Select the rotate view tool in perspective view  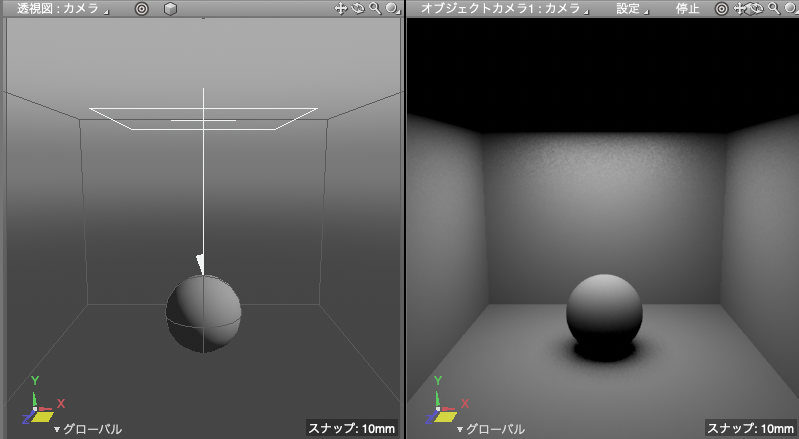click(358, 8)
